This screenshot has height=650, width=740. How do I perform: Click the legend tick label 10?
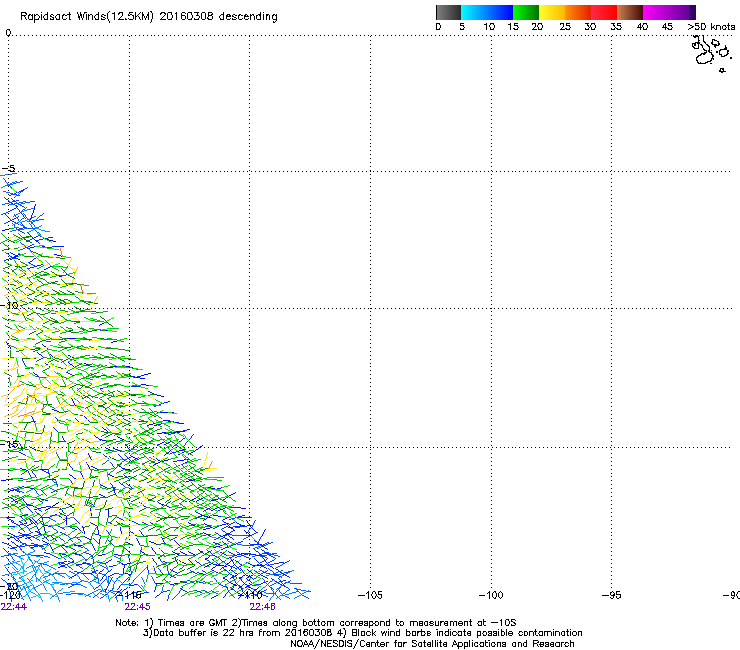[489, 27]
